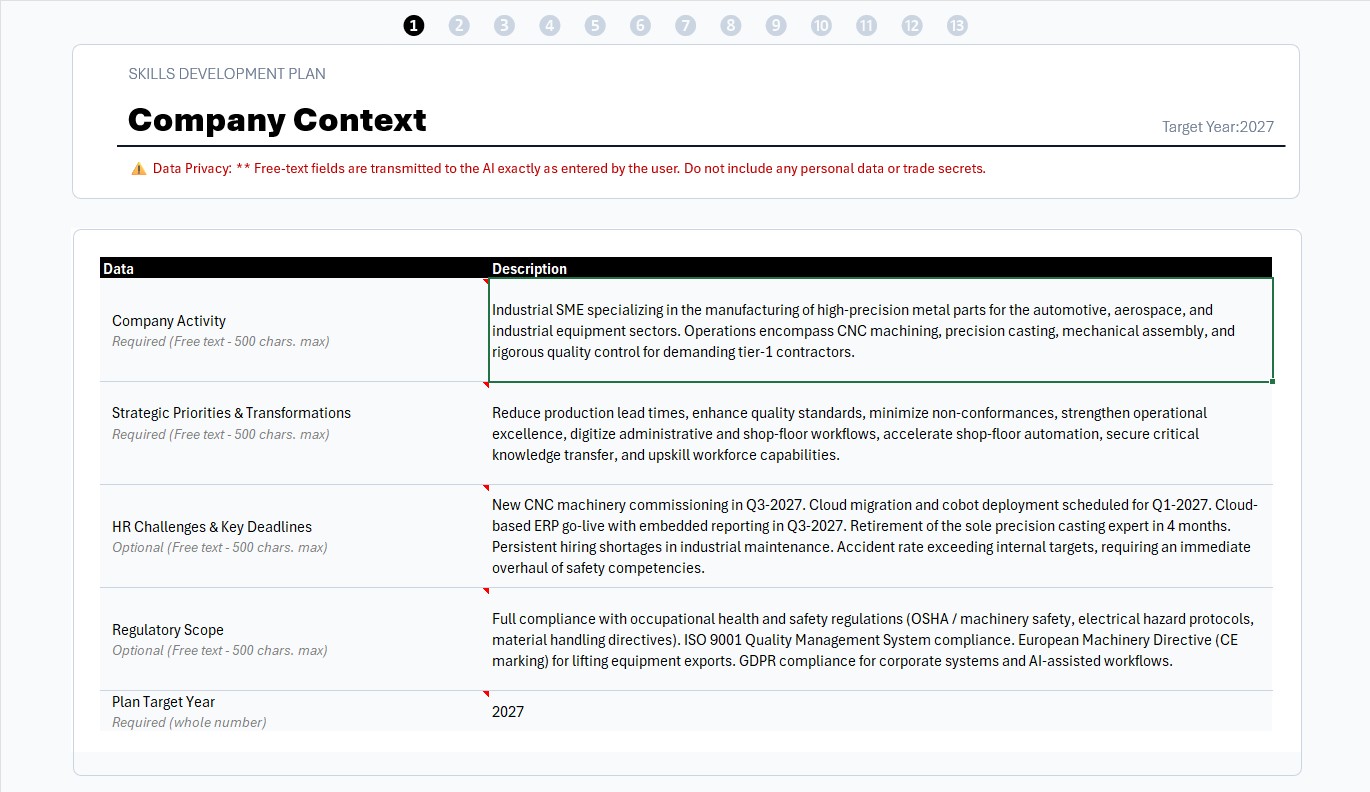The height and width of the screenshot is (792, 1370).
Task: Click the SKILLS DEVELOPMENT PLAN heading
Action: pyautogui.click(x=227, y=74)
